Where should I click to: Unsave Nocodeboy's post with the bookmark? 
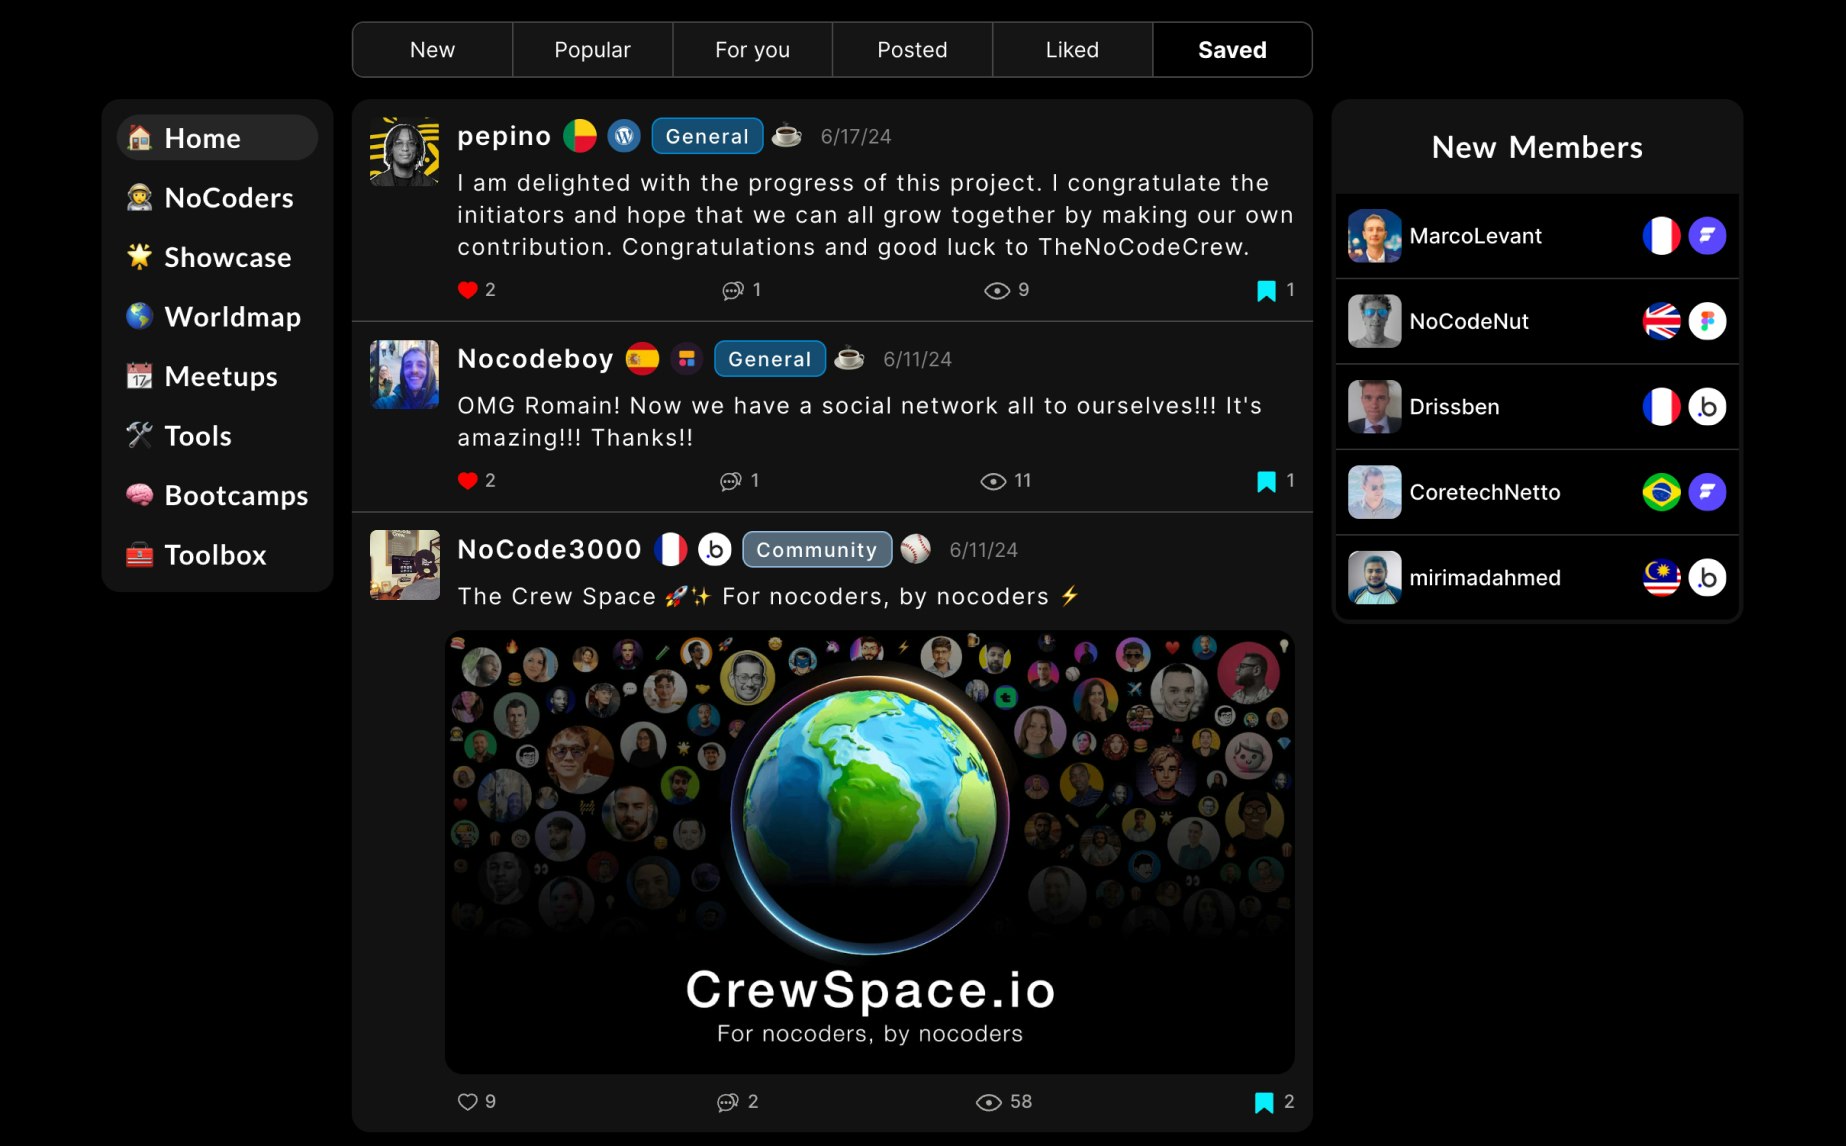(1266, 482)
